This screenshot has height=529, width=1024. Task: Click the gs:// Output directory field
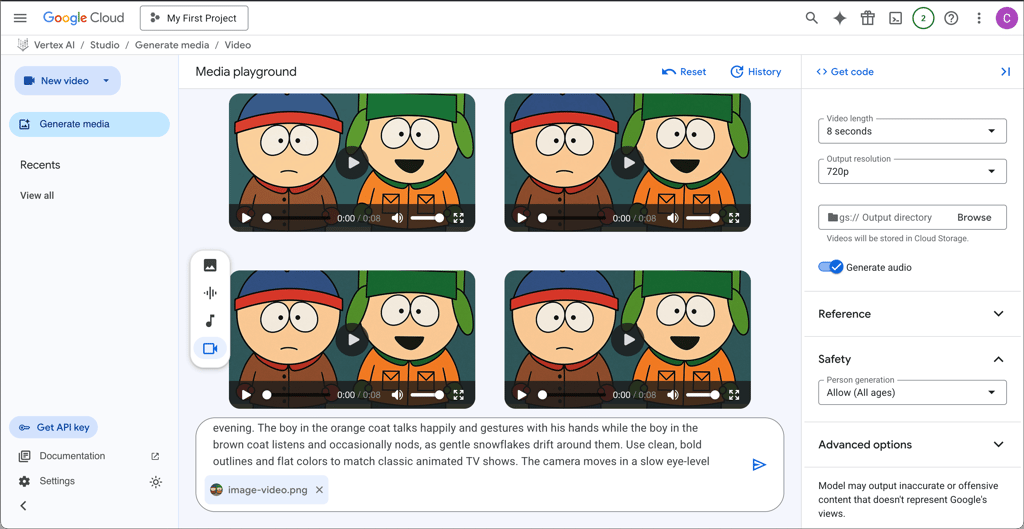point(912,217)
